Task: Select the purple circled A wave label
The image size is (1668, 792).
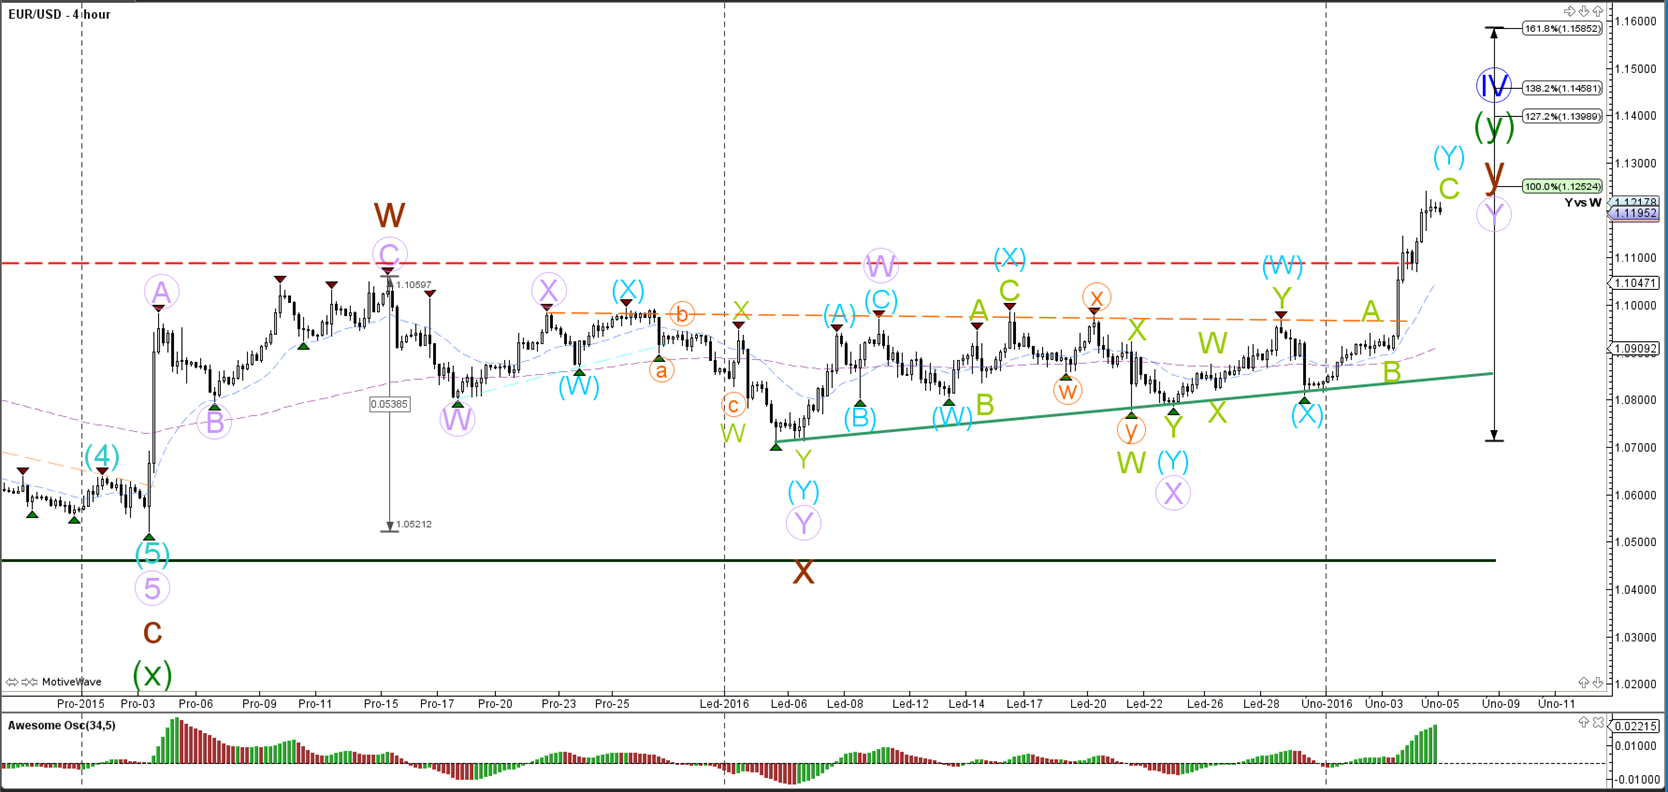Action: (161, 293)
